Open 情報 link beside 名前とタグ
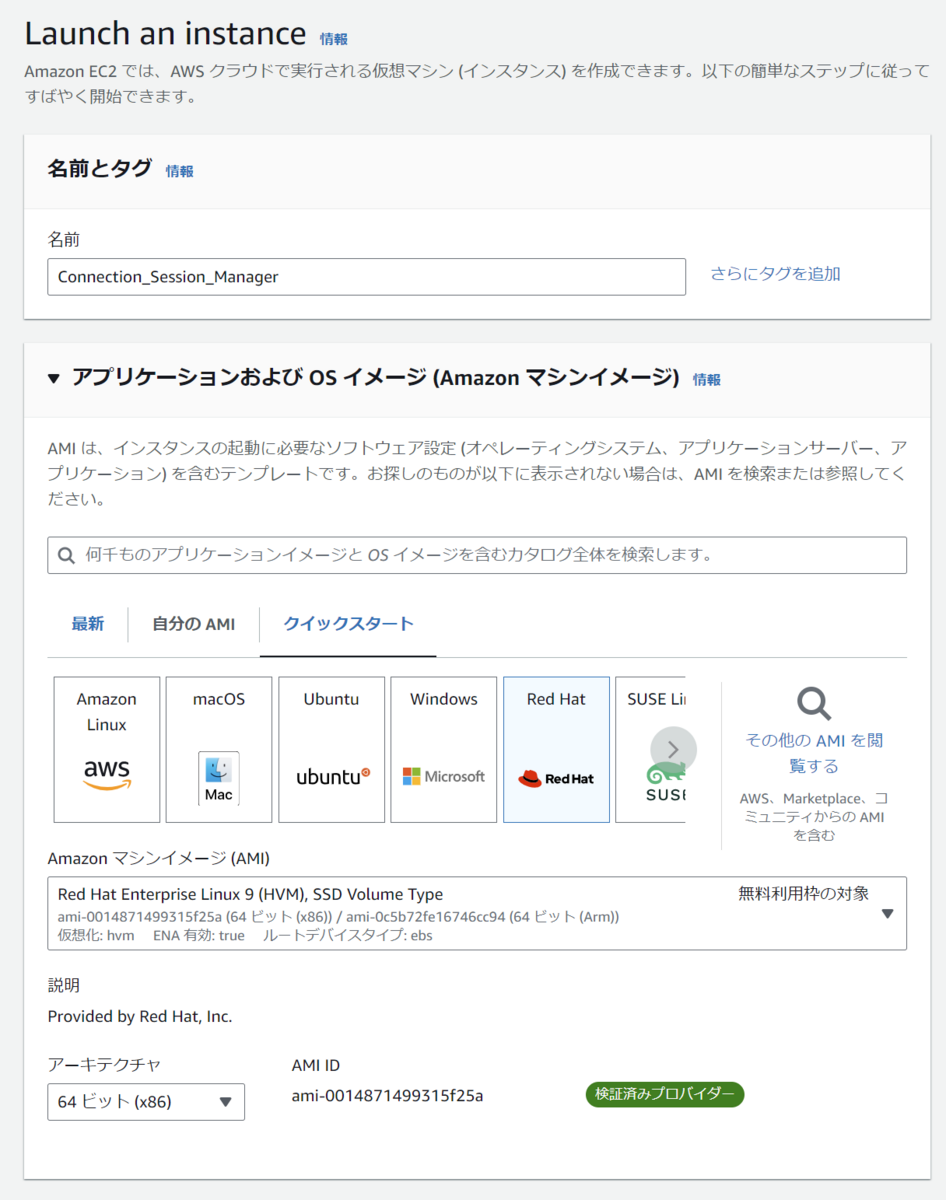 tap(180, 171)
